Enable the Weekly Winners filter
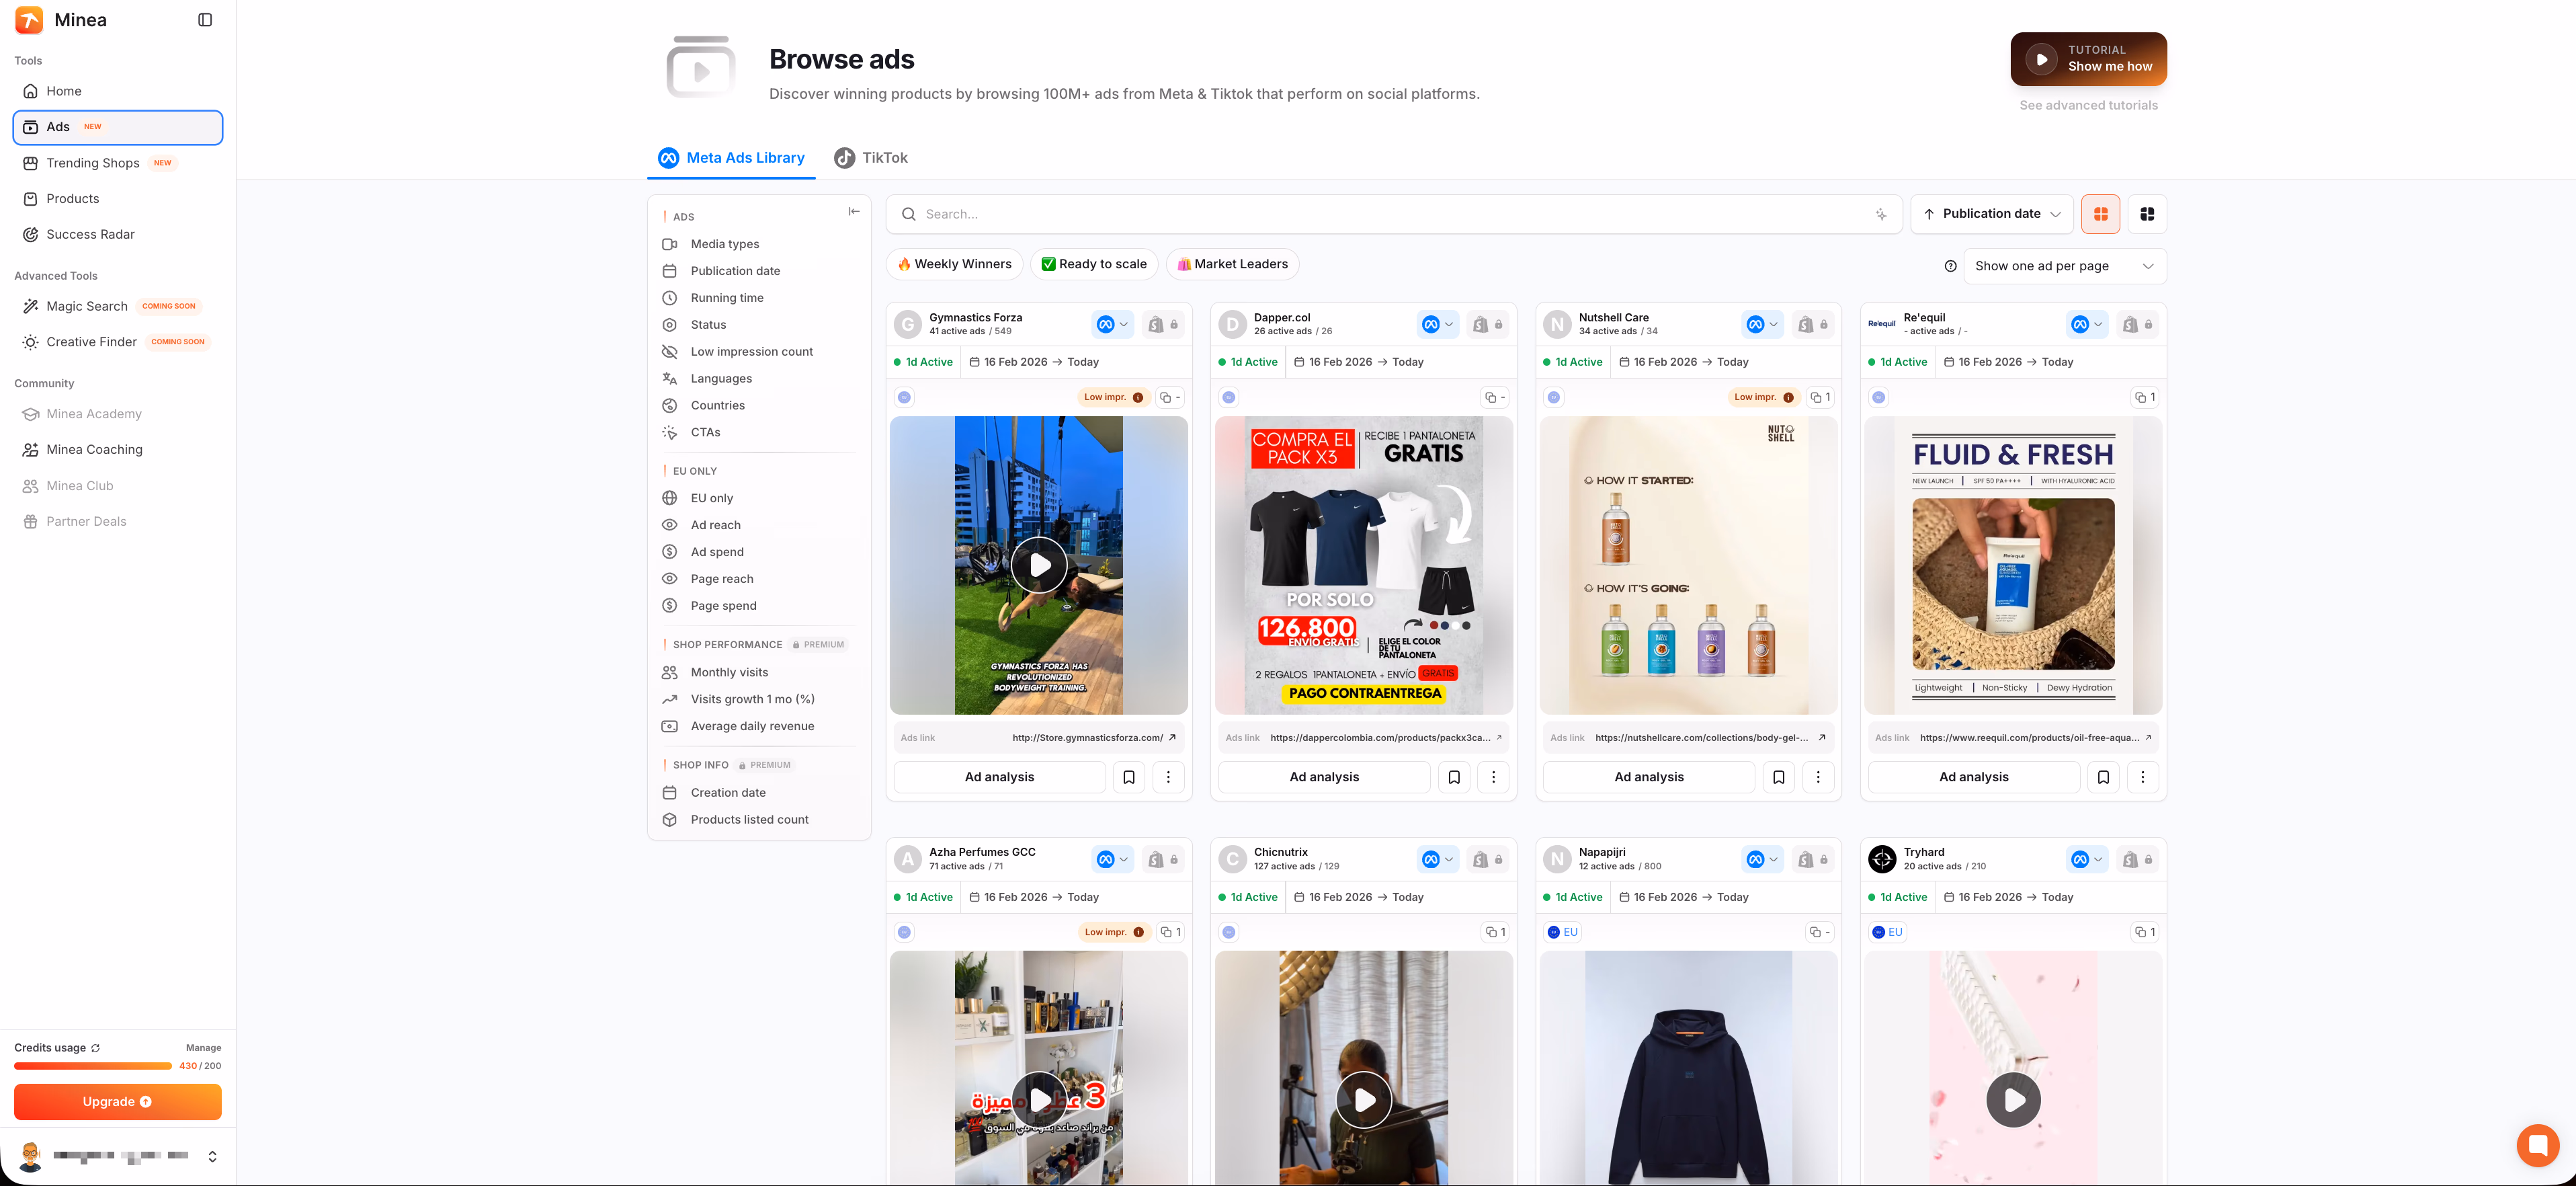The image size is (2576, 1186). pos(953,264)
